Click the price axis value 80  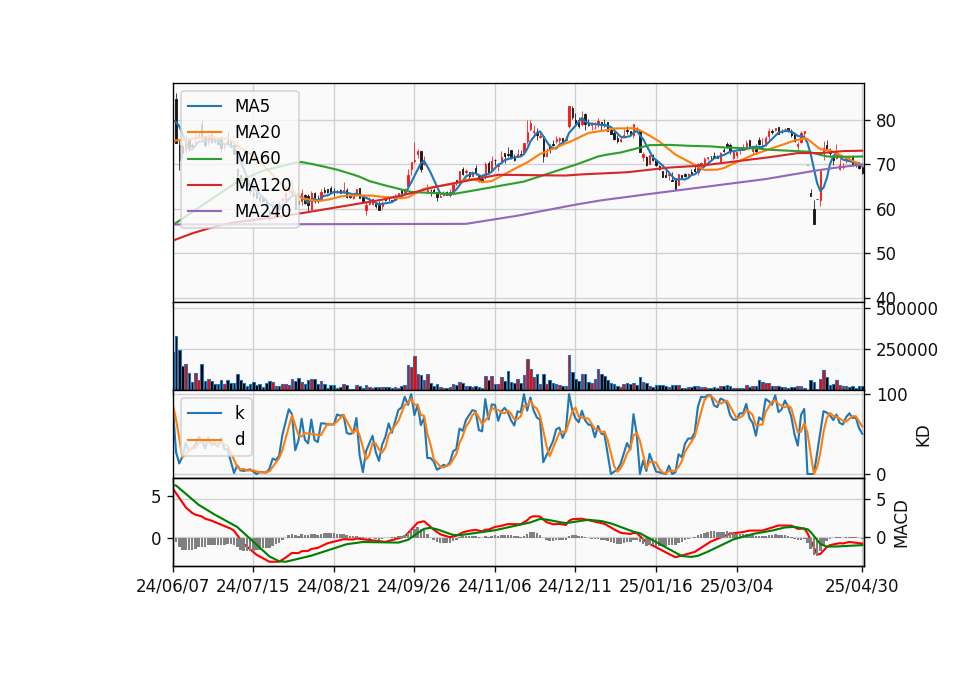pos(885,121)
